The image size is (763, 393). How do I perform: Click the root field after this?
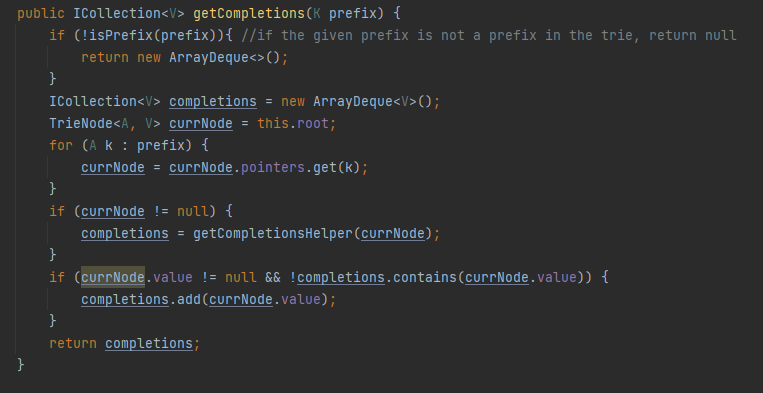pos(313,124)
